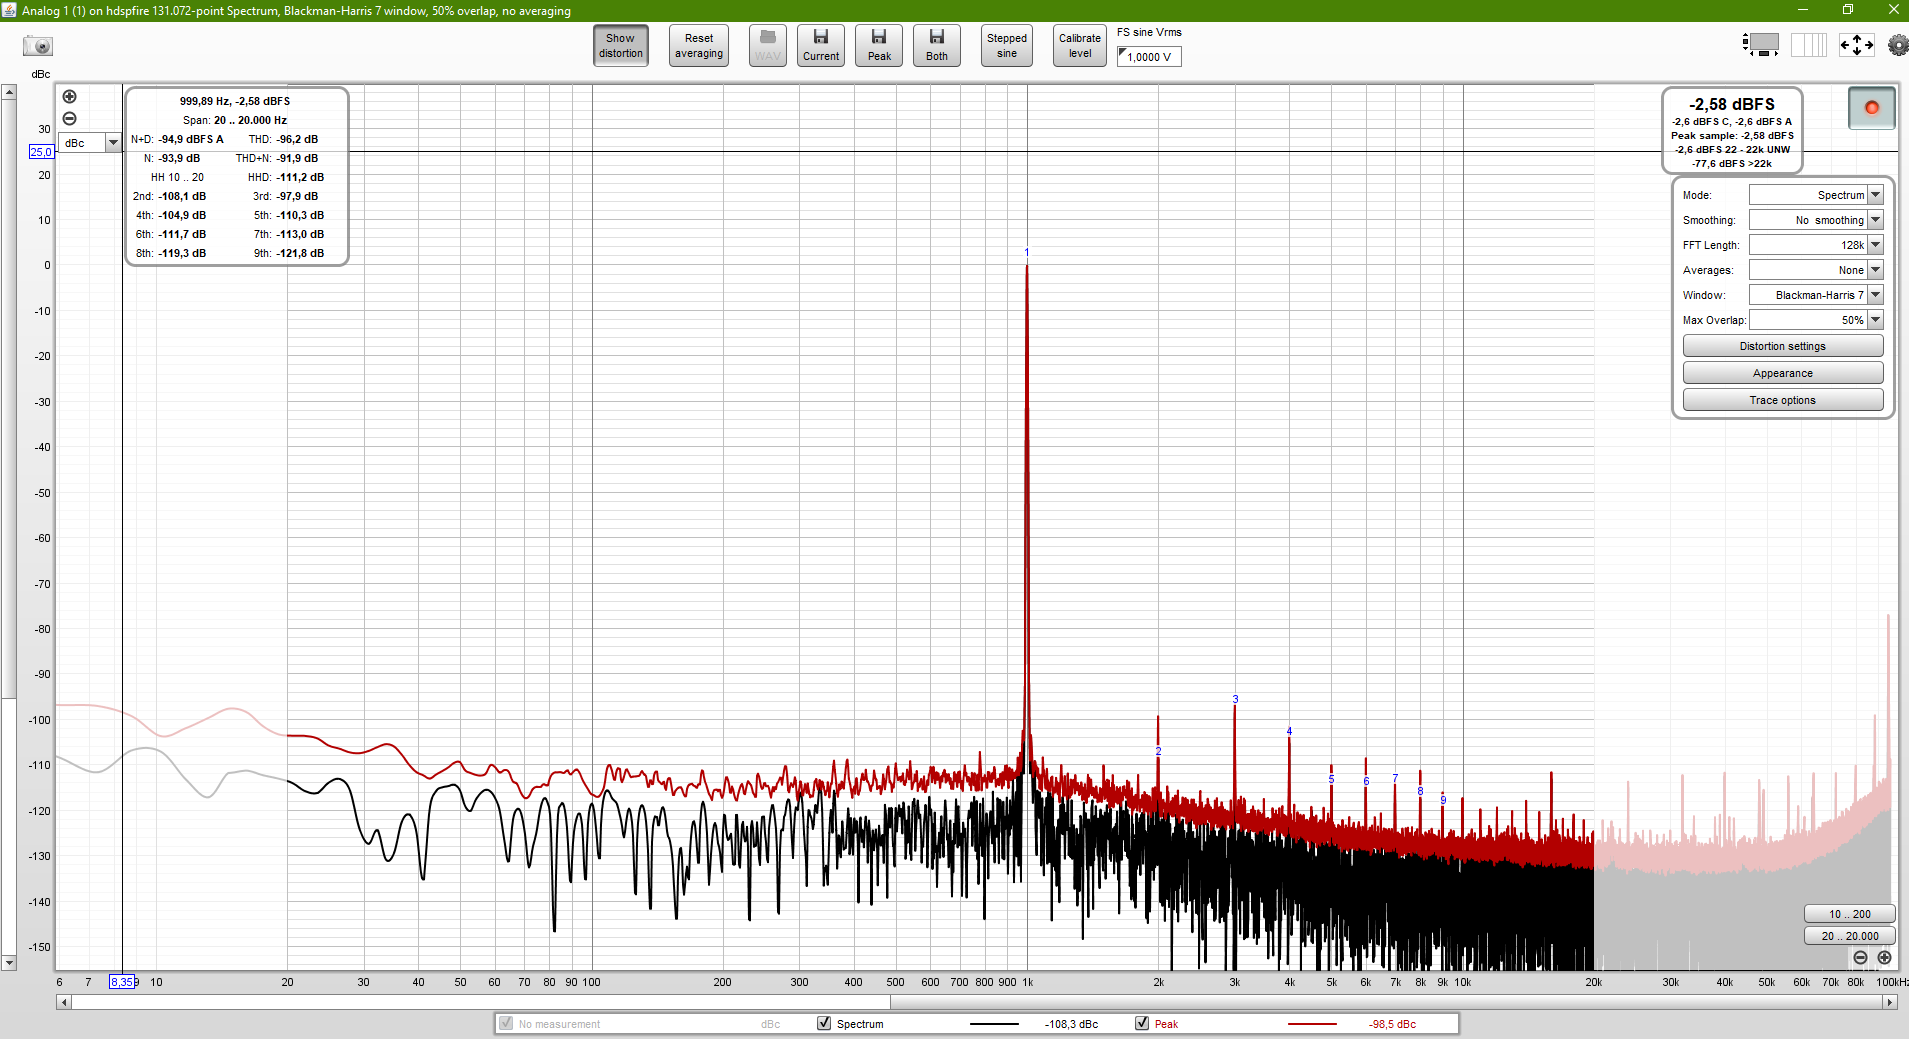The width and height of the screenshot is (1909, 1039).
Task: Click the black Spectrum trace line sample
Action: [x=994, y=1024]
